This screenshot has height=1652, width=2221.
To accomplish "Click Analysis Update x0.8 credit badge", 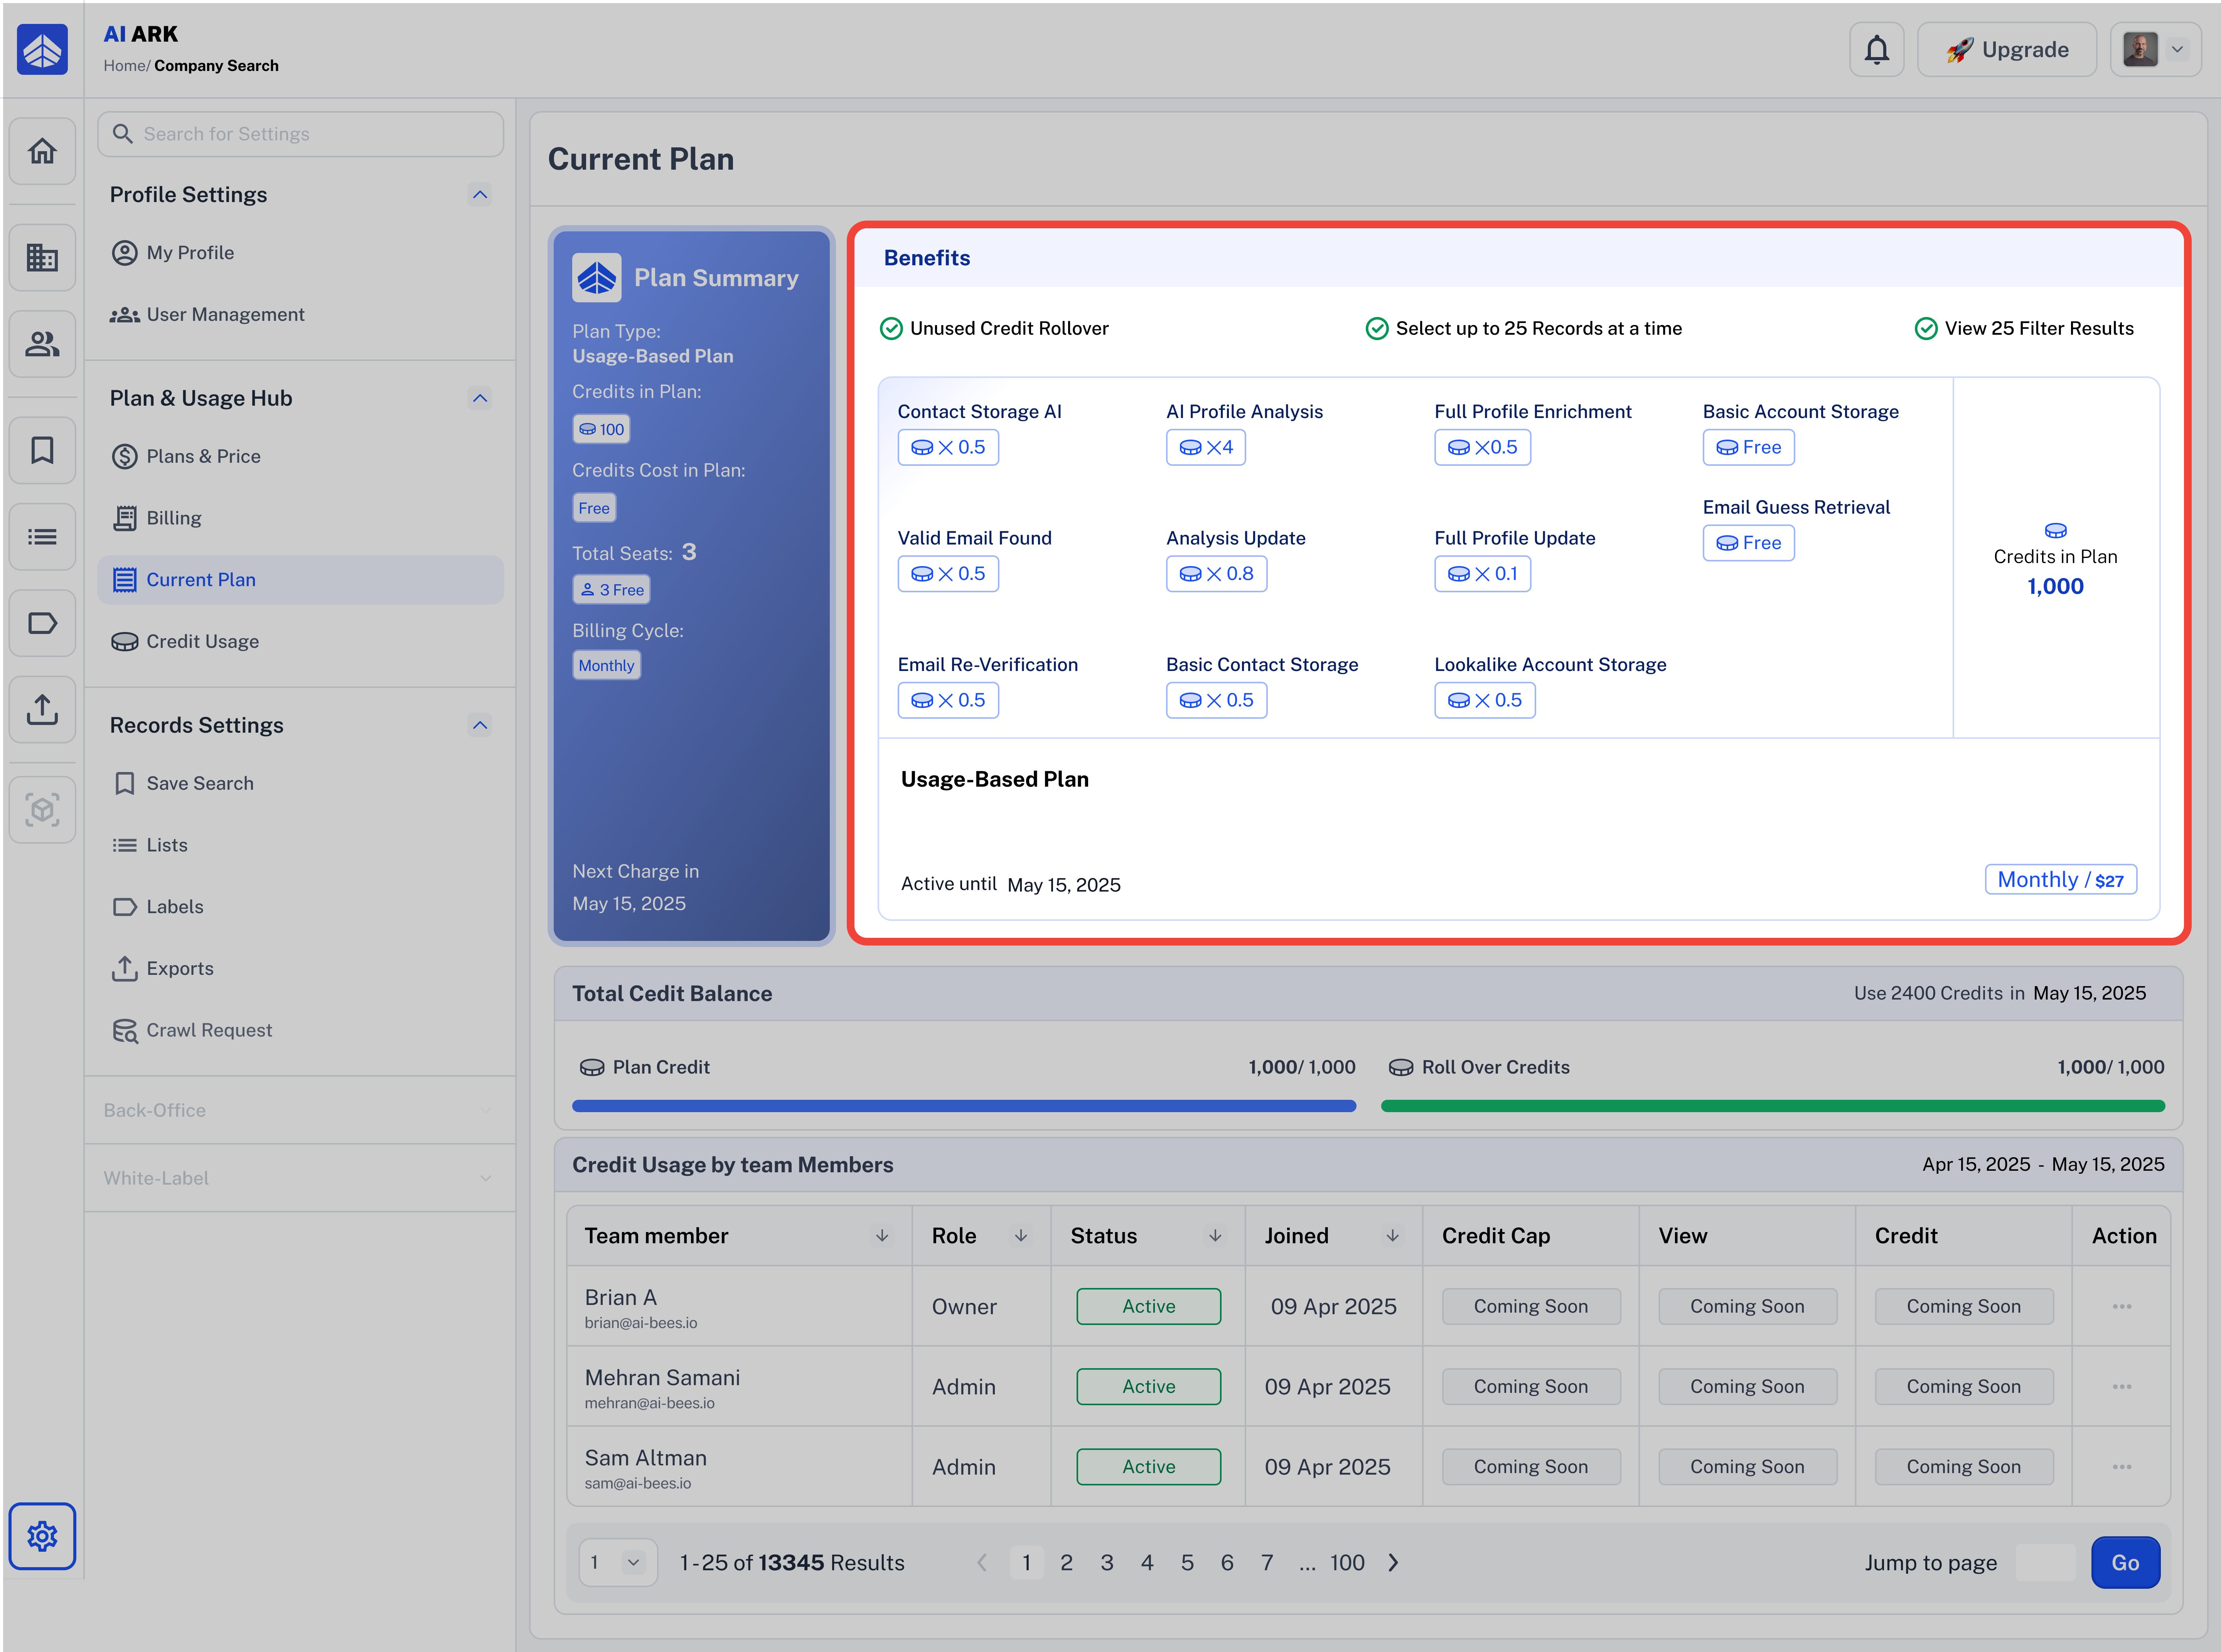I will coord(1216,574).
